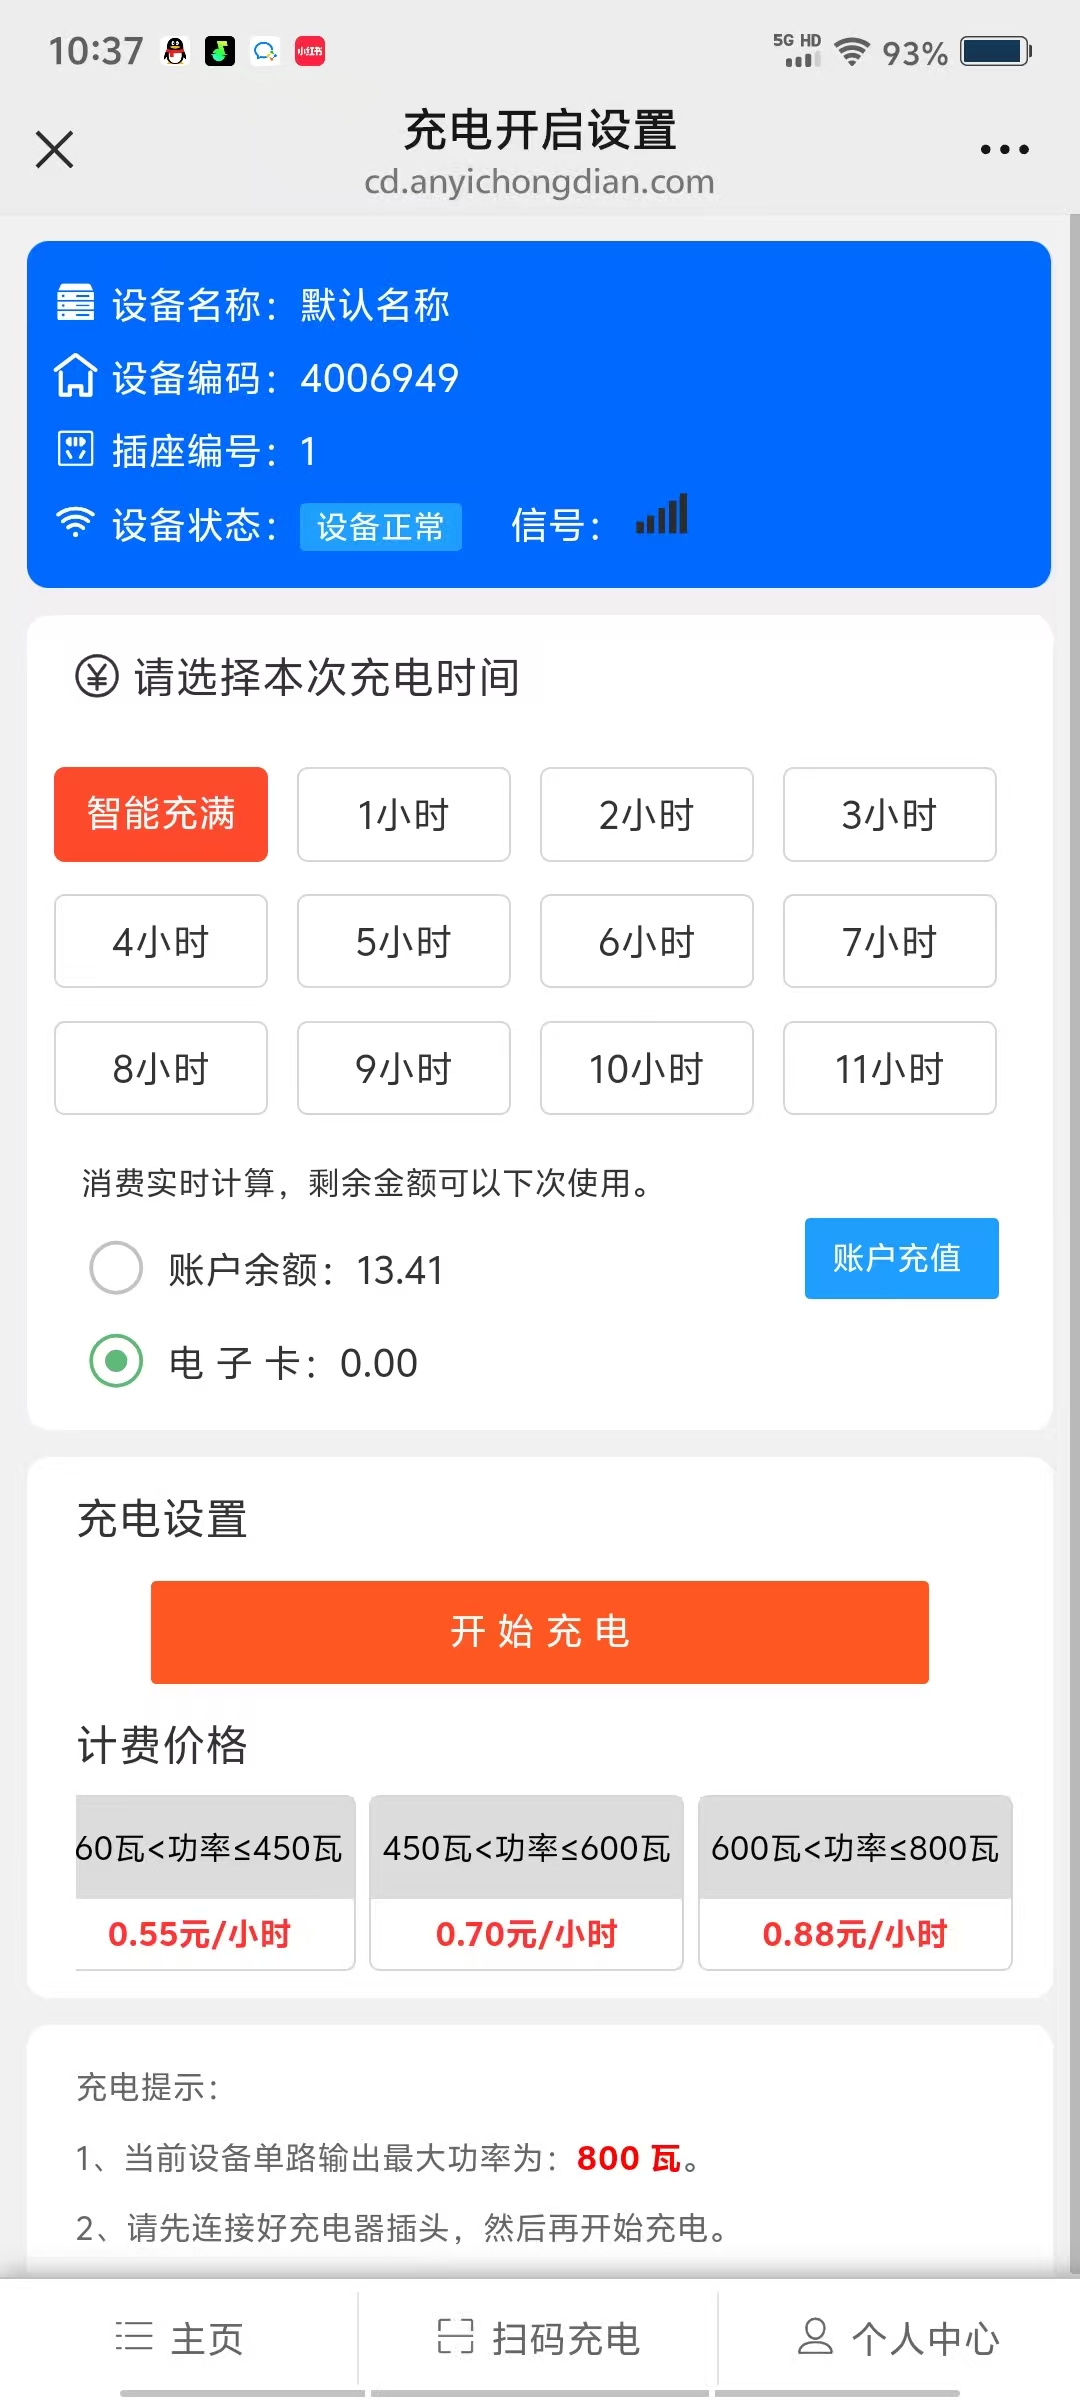The height and width of the screenshot is (2400, 1080).
Task: Tap the X close page icon
Action: click(54, 150)
